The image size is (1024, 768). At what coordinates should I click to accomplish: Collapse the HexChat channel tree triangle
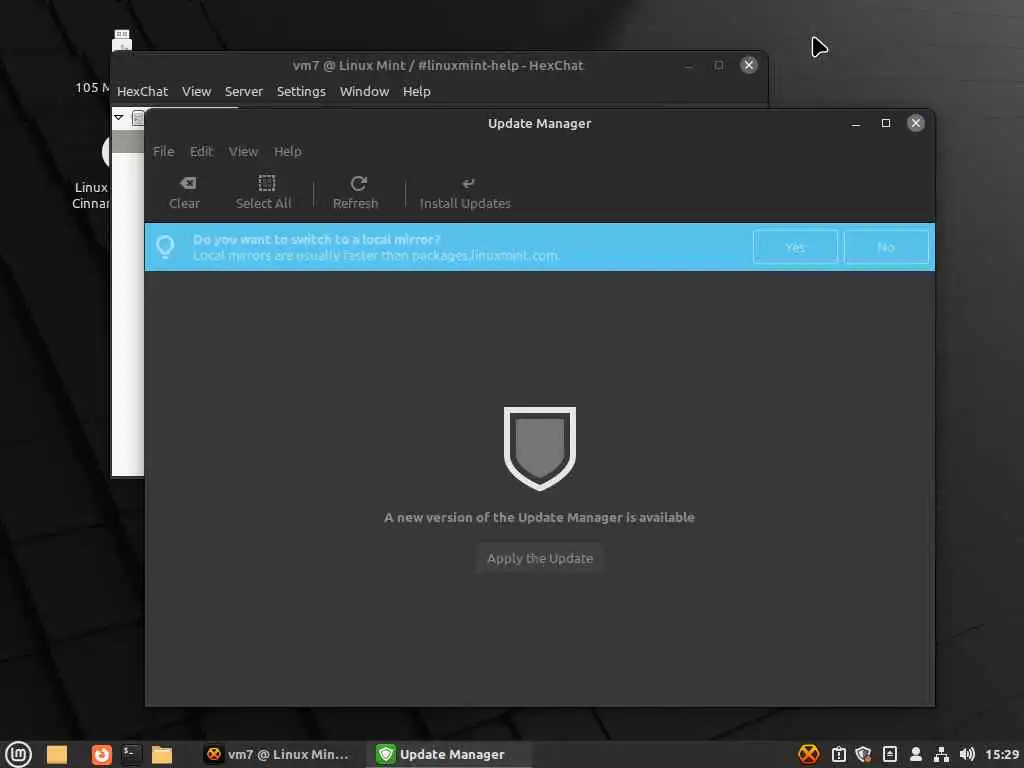pos(119,118)
